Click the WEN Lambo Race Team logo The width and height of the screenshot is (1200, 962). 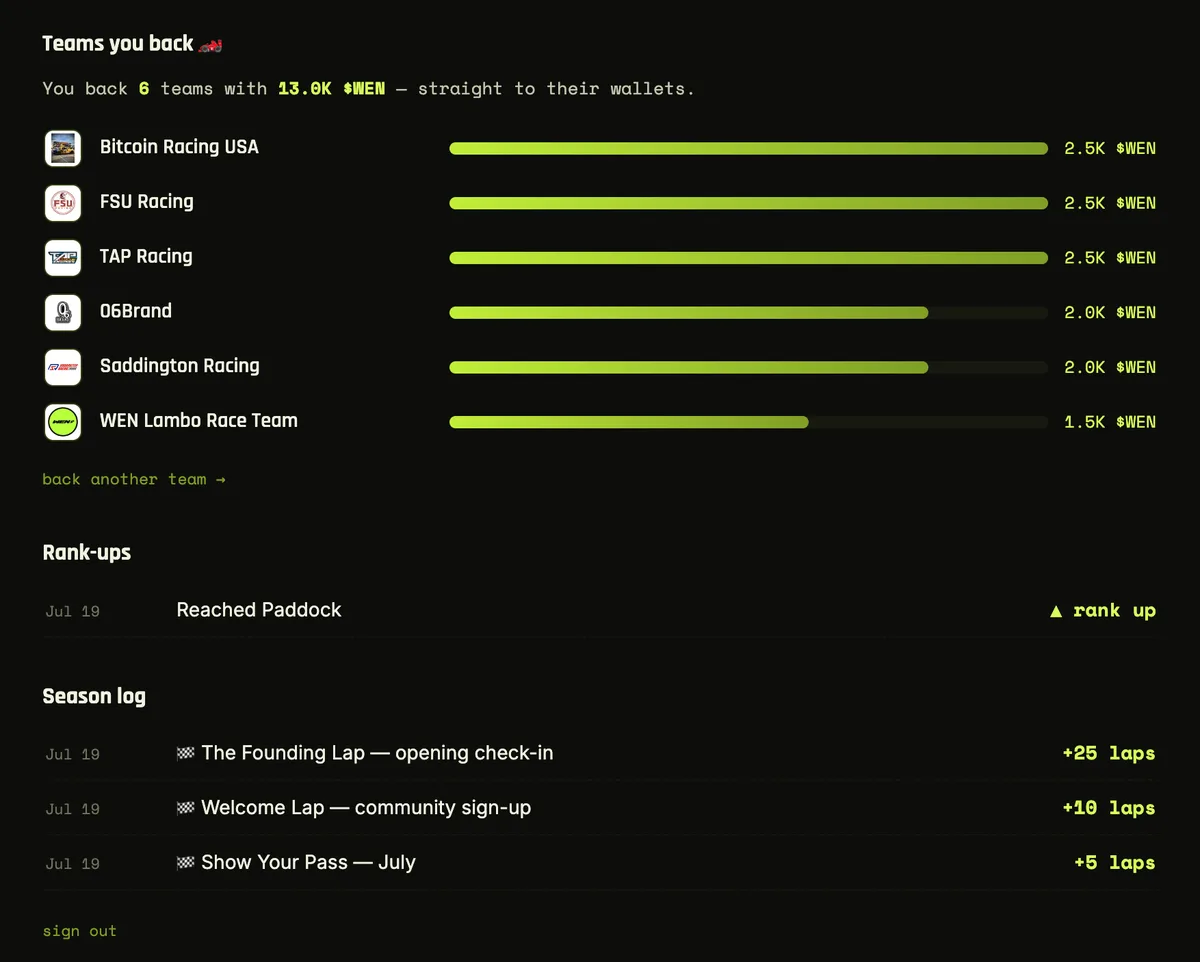coord(63,422)
